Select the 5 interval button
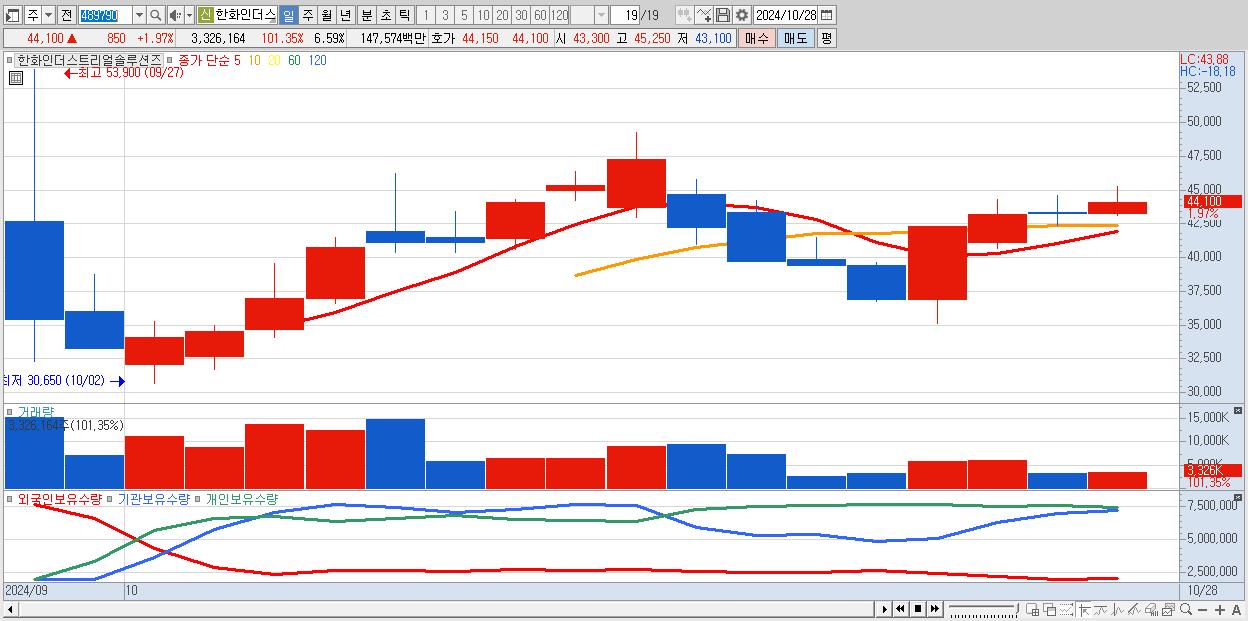Image resolution: width=1248 pixels, height=621 pixels. (464, 15)
